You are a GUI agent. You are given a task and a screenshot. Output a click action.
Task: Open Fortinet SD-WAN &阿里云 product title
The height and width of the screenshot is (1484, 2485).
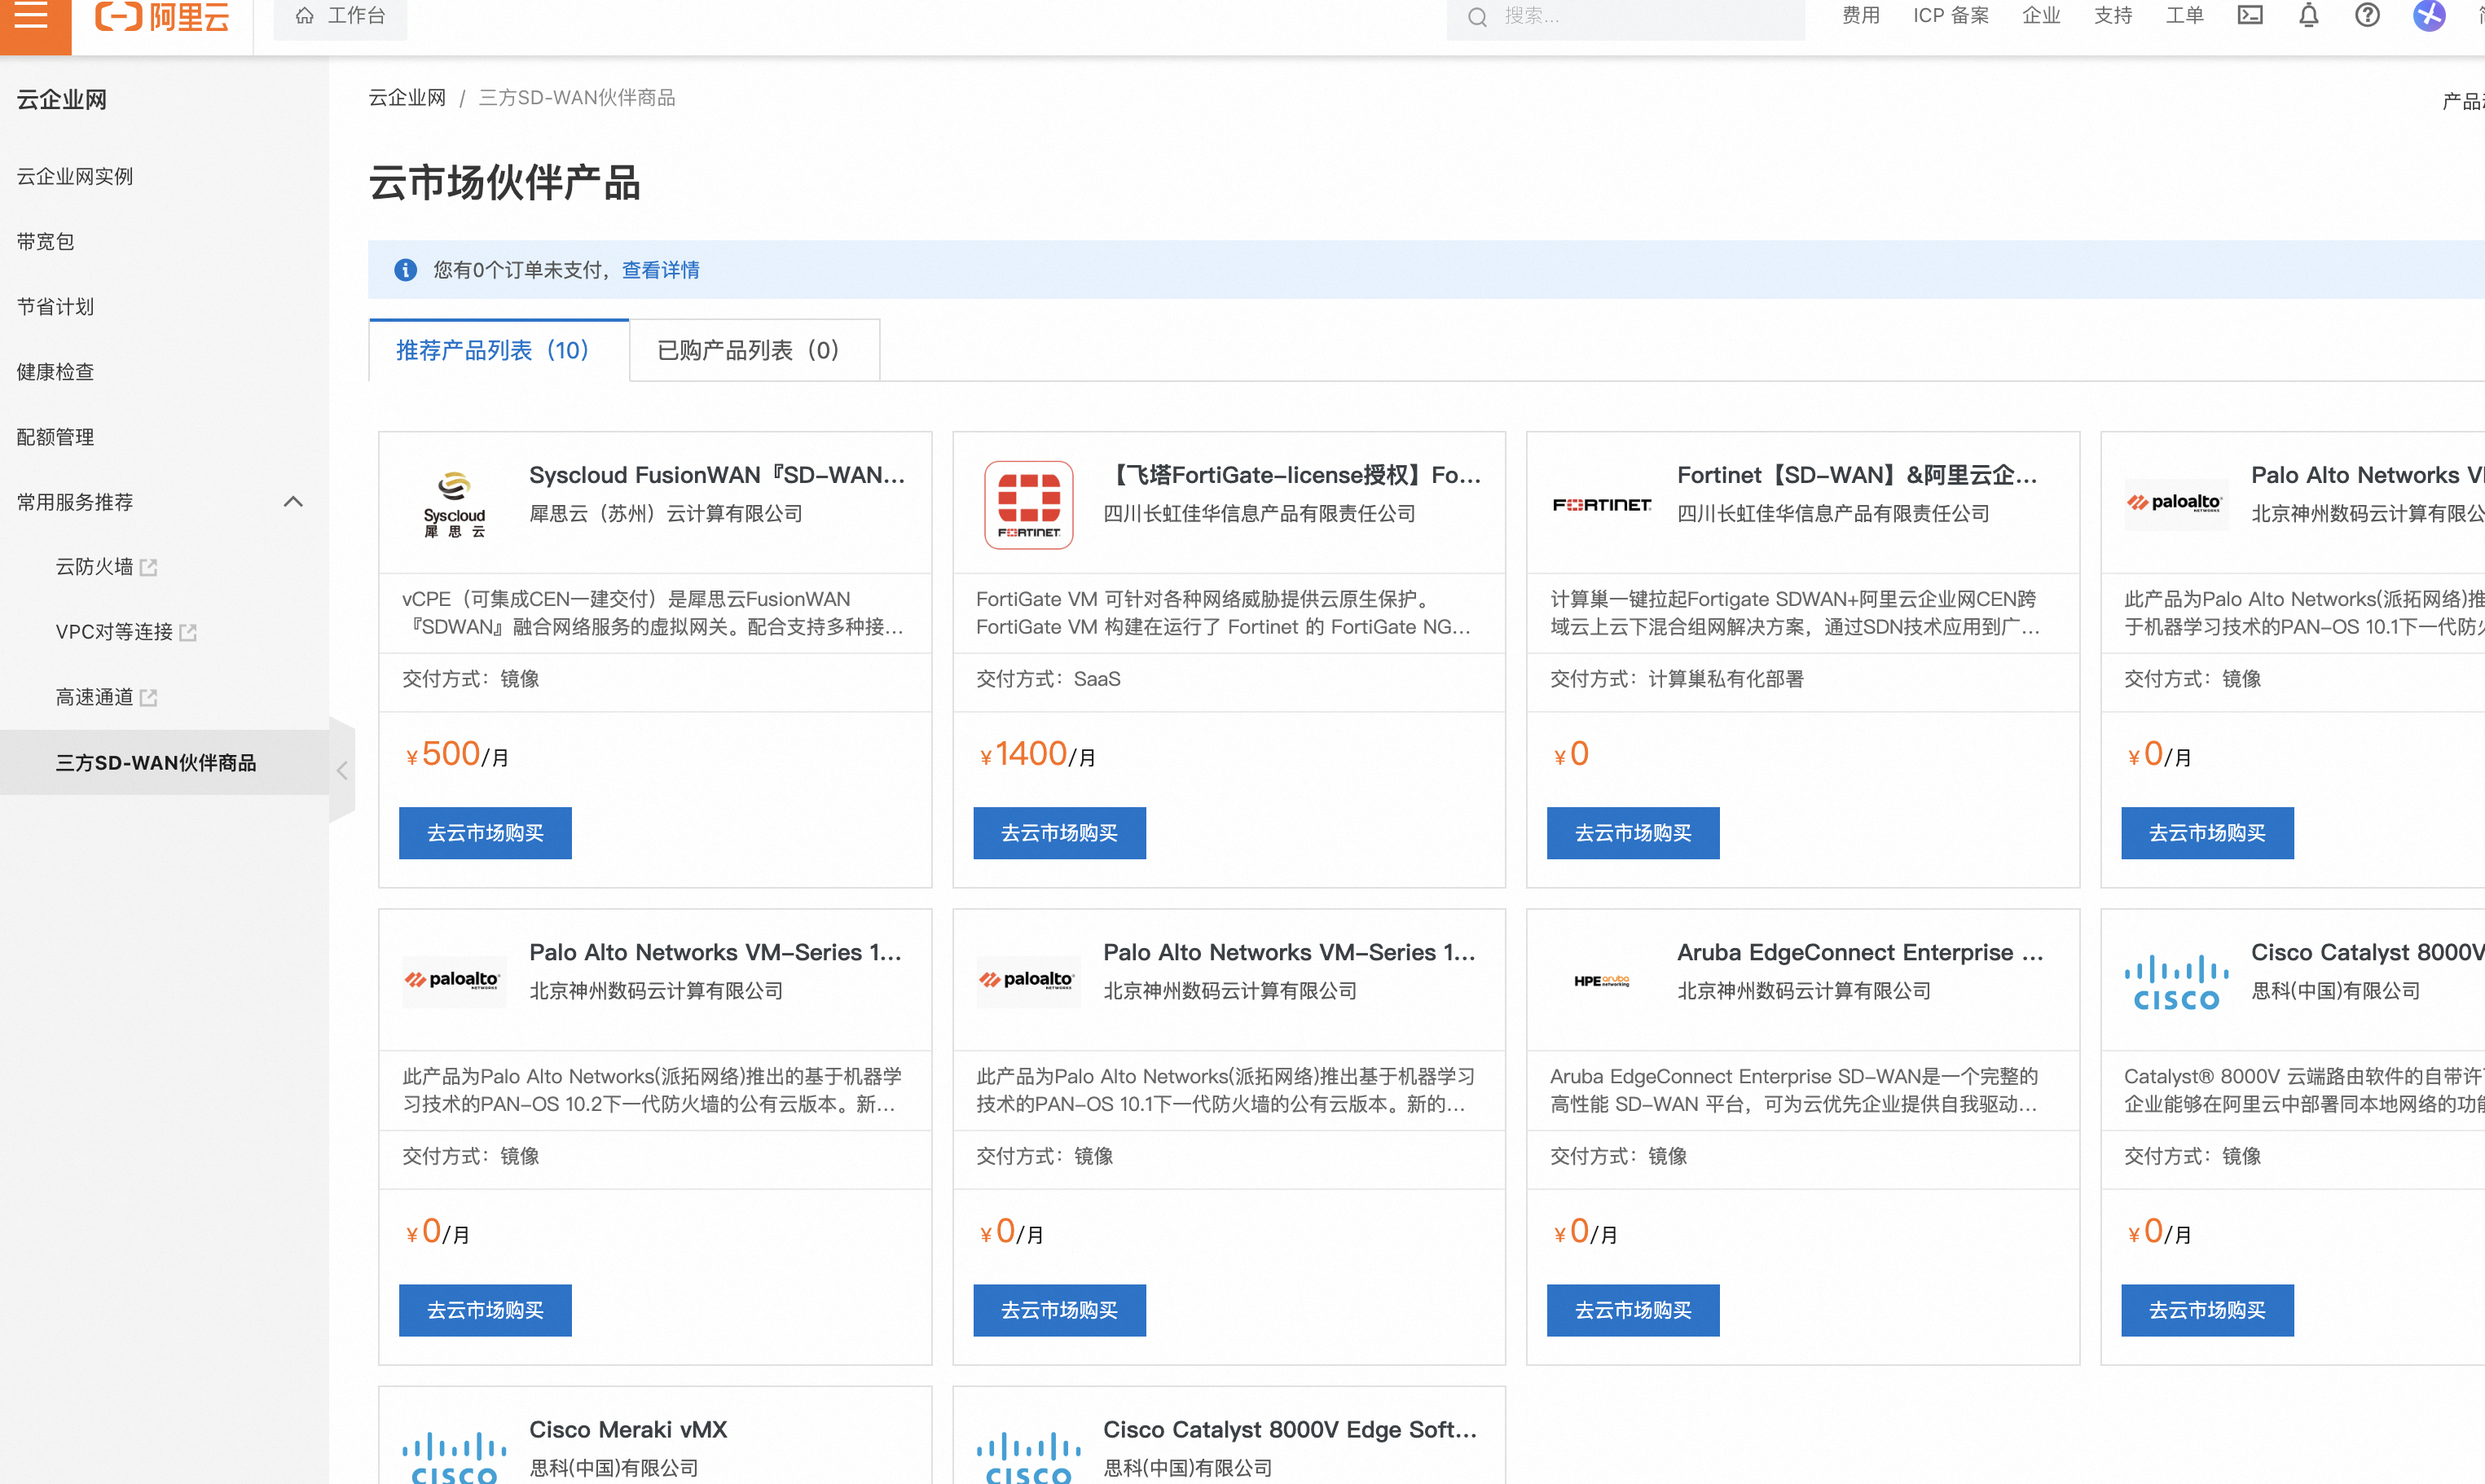(1857, 475)
